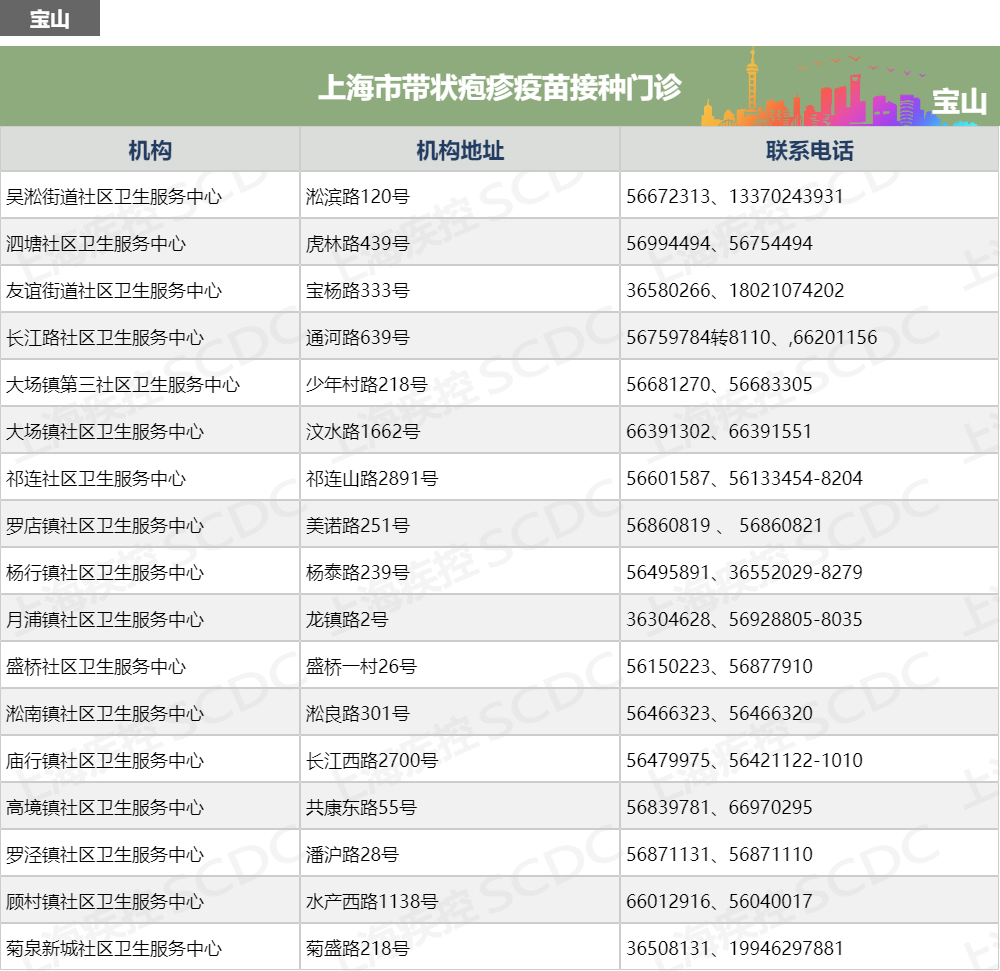Select address 少年村路218号

tap(366, 384)
